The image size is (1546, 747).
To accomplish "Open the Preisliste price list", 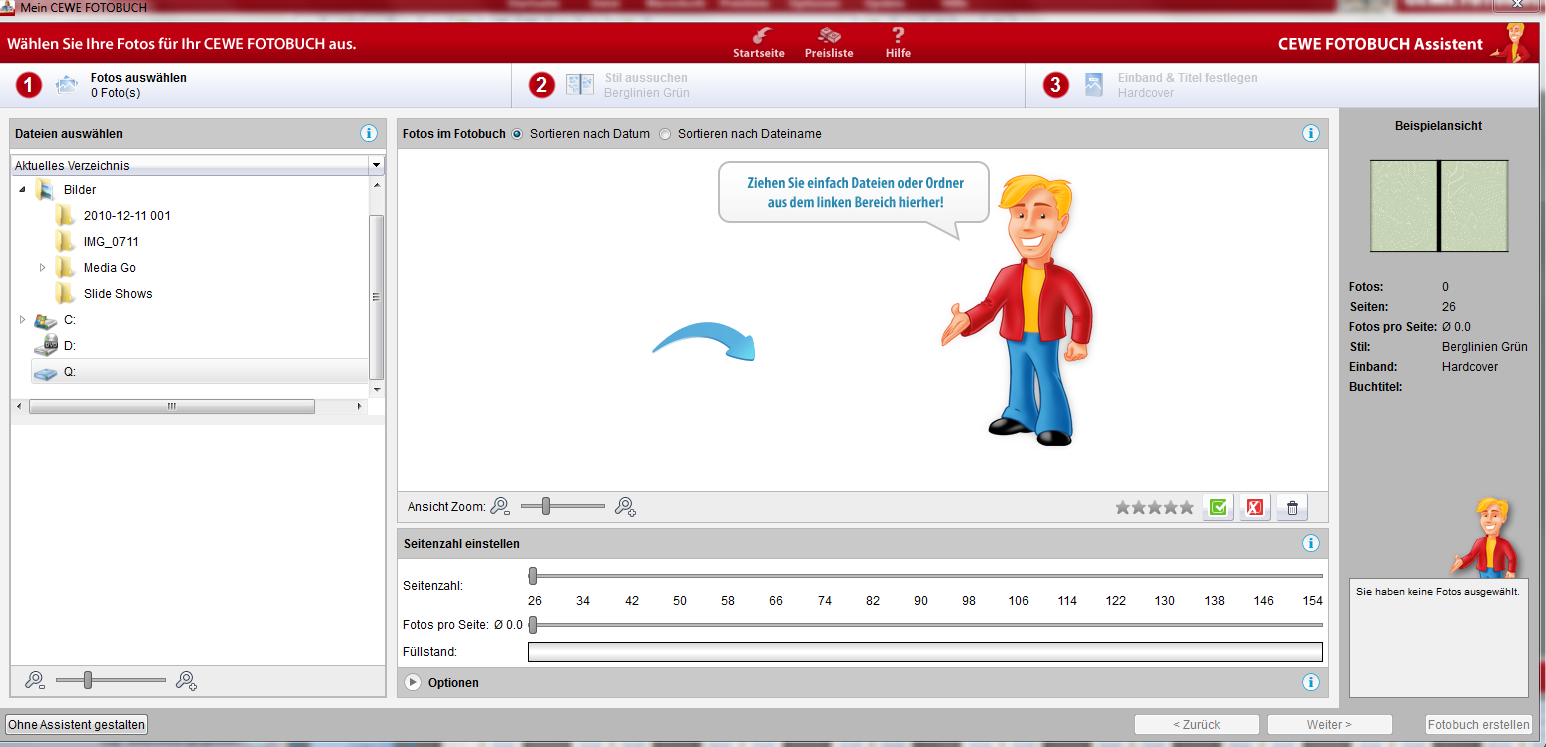I will (829, 42).
